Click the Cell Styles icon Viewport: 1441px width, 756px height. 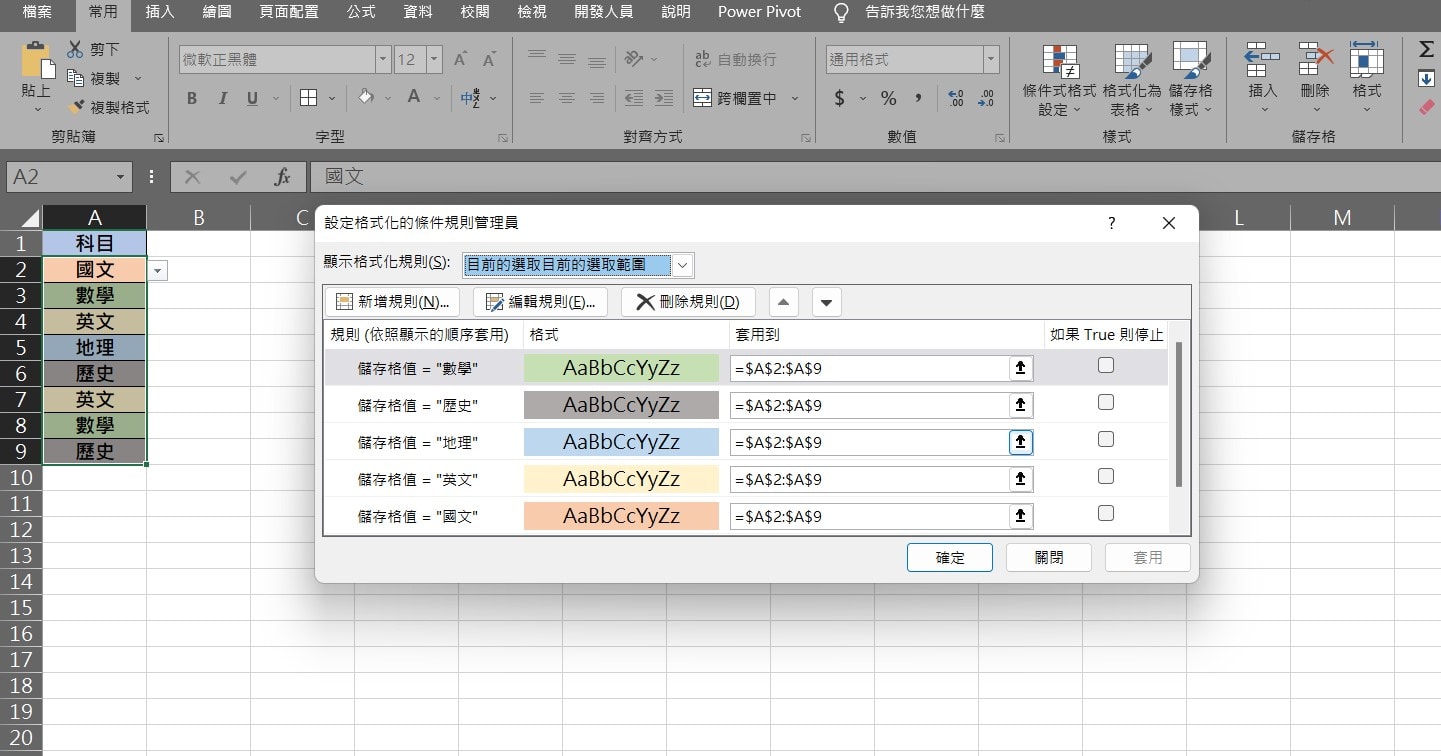(1190, 61)
